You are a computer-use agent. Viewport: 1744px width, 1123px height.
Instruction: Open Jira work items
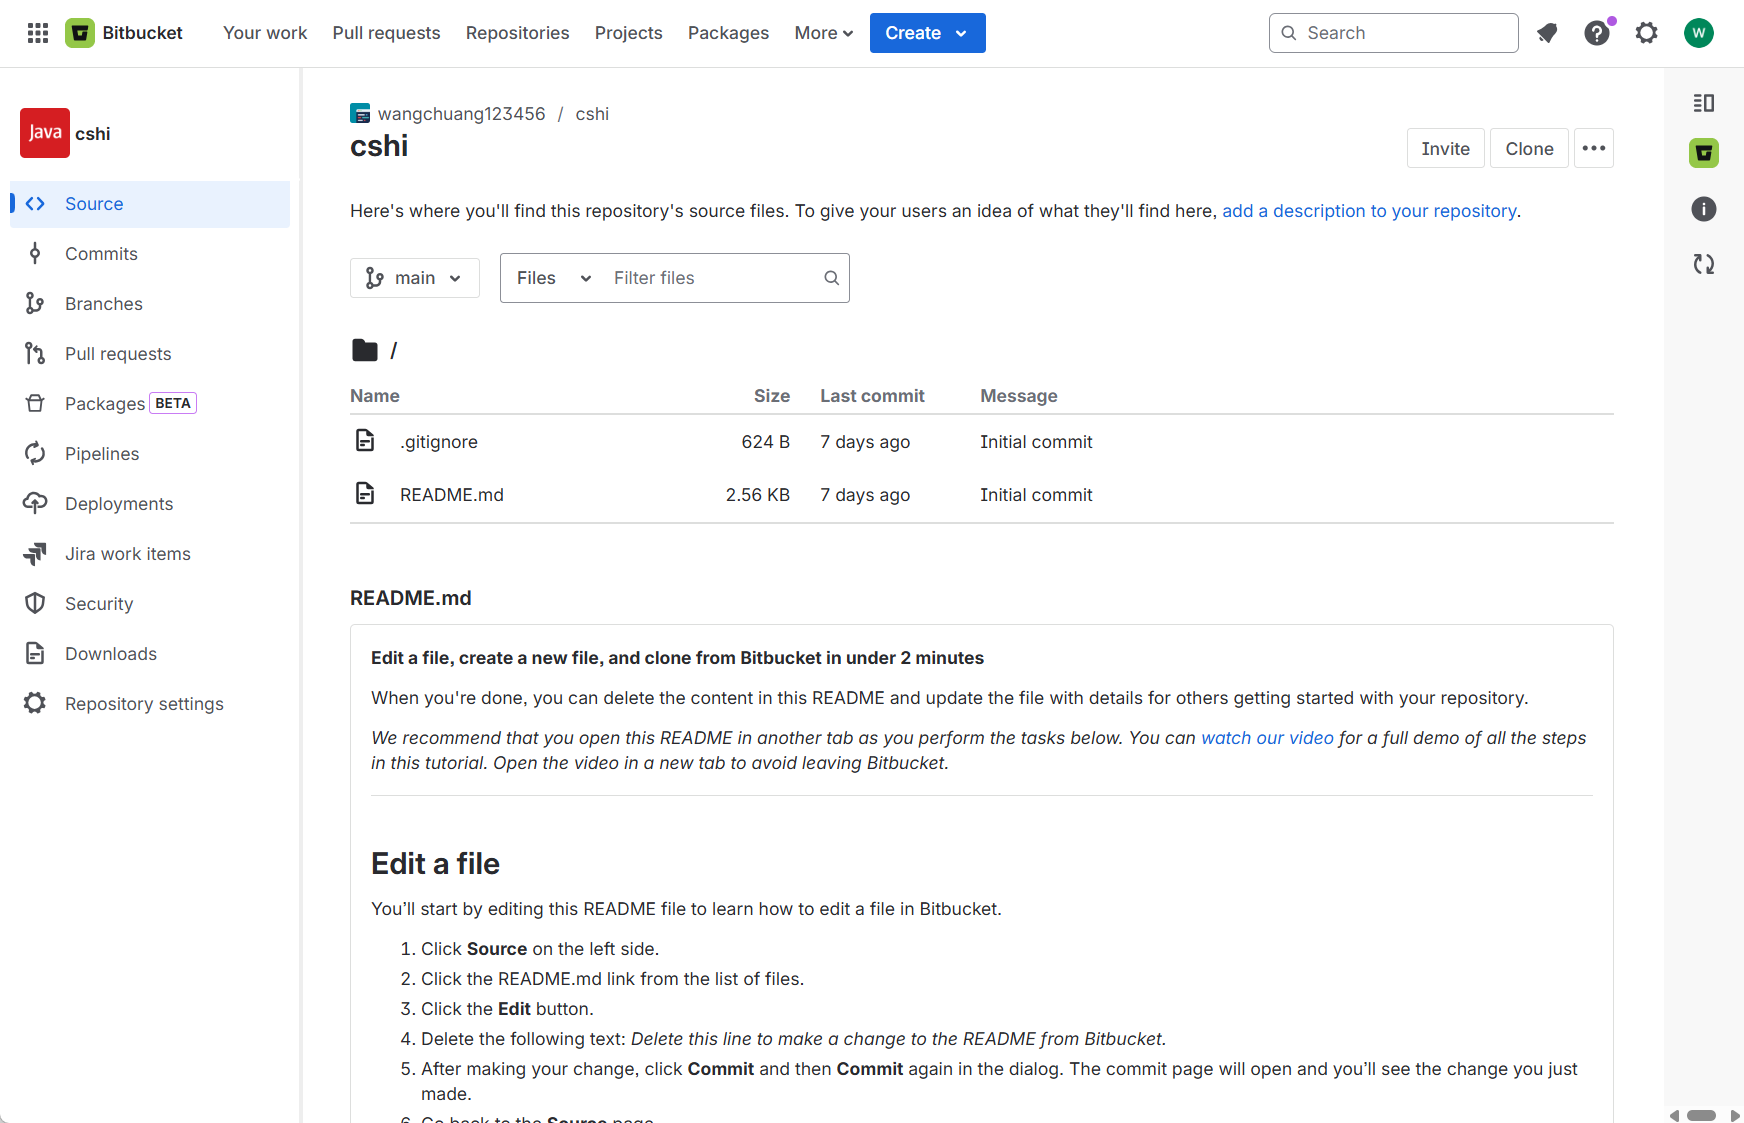[x=127, y=553]
